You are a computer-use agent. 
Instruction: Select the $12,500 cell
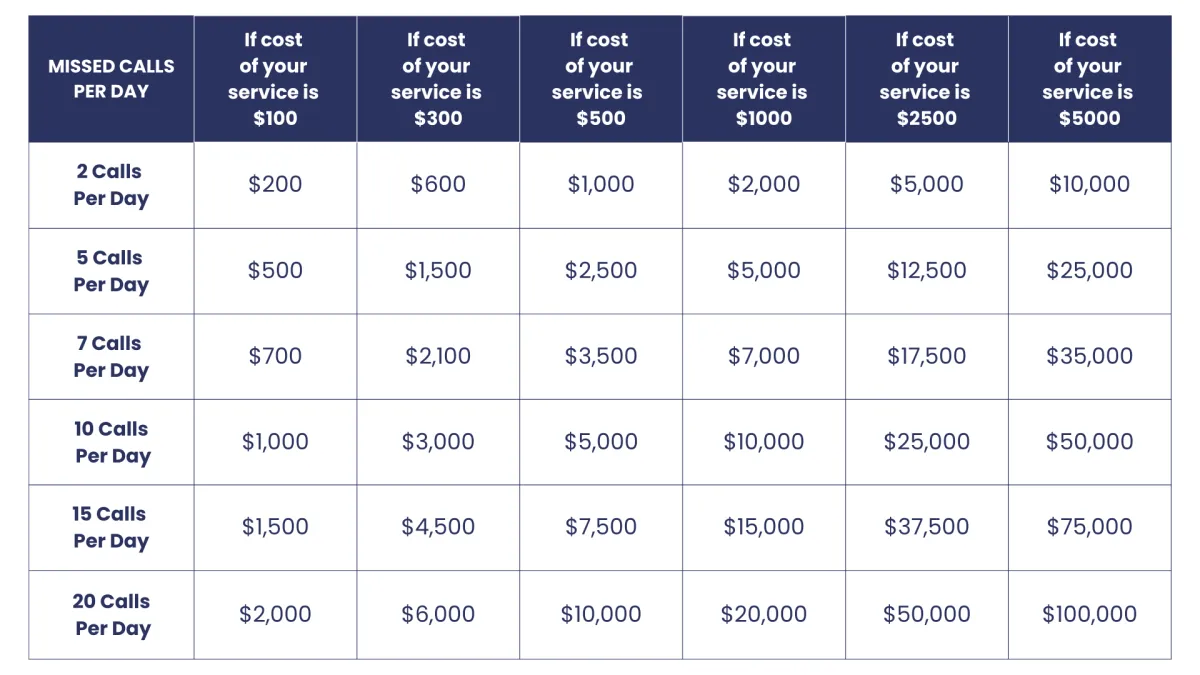pos(927,271)
